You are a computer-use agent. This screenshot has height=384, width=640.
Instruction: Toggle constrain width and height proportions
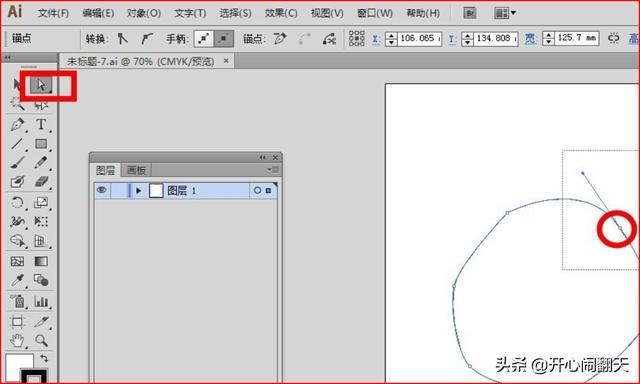coord(613,38)
